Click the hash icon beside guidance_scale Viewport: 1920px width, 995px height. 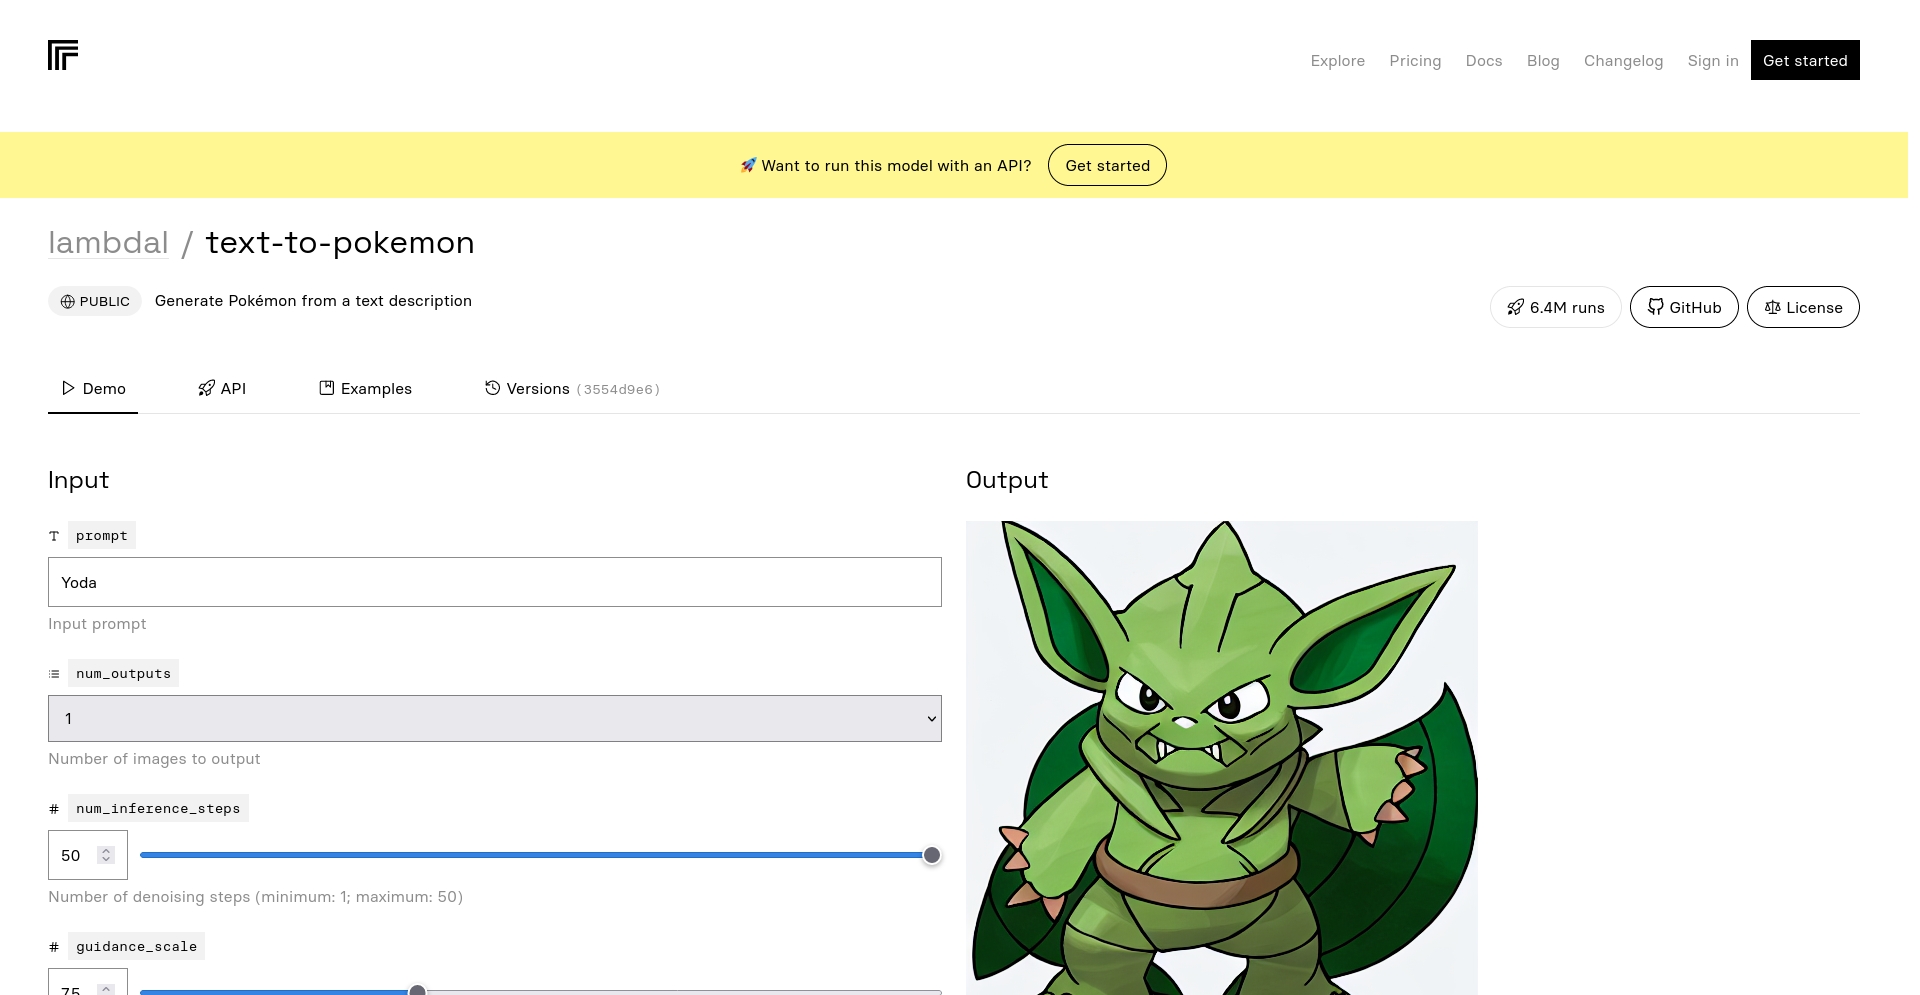pos(54,947)
